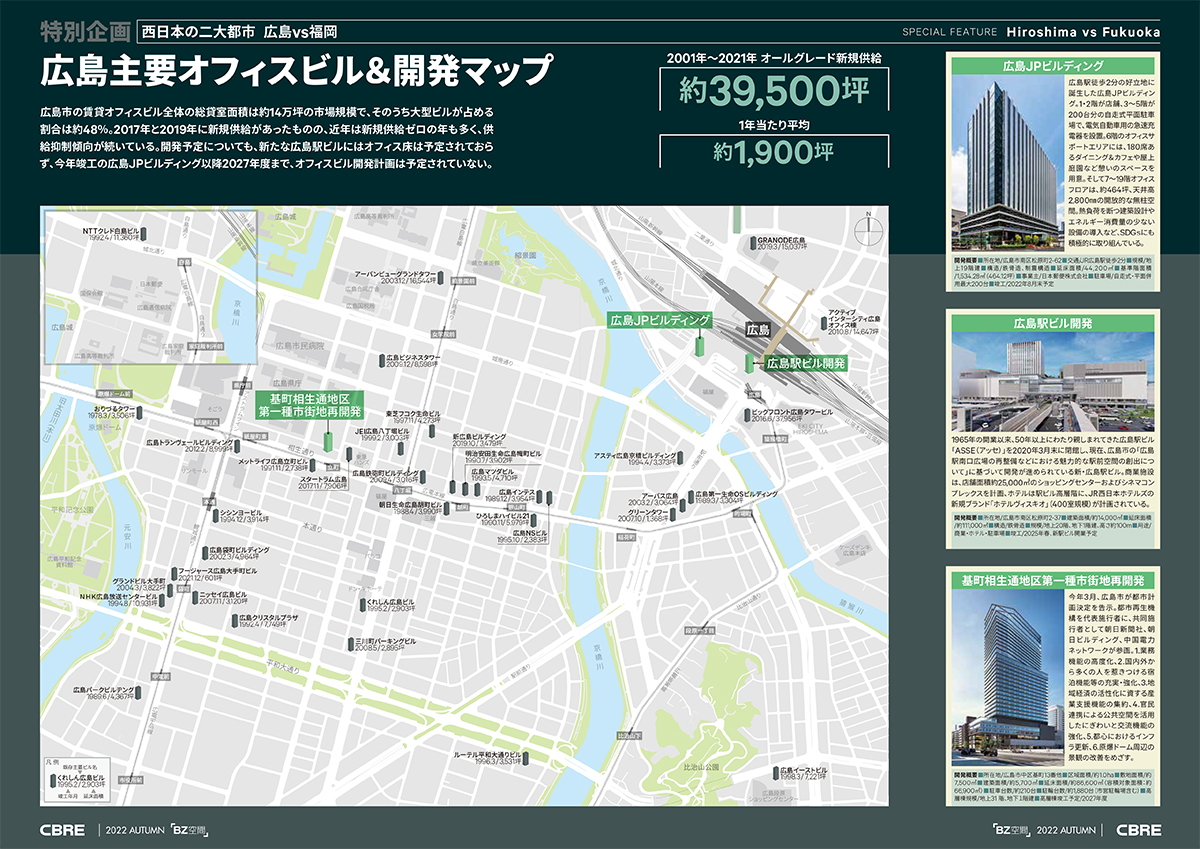View the 基町相生通地区 redevelopment tower rendering
Image resolution: width=1200 pixels, height=849 pixels.
click(x=1009, y=676)
